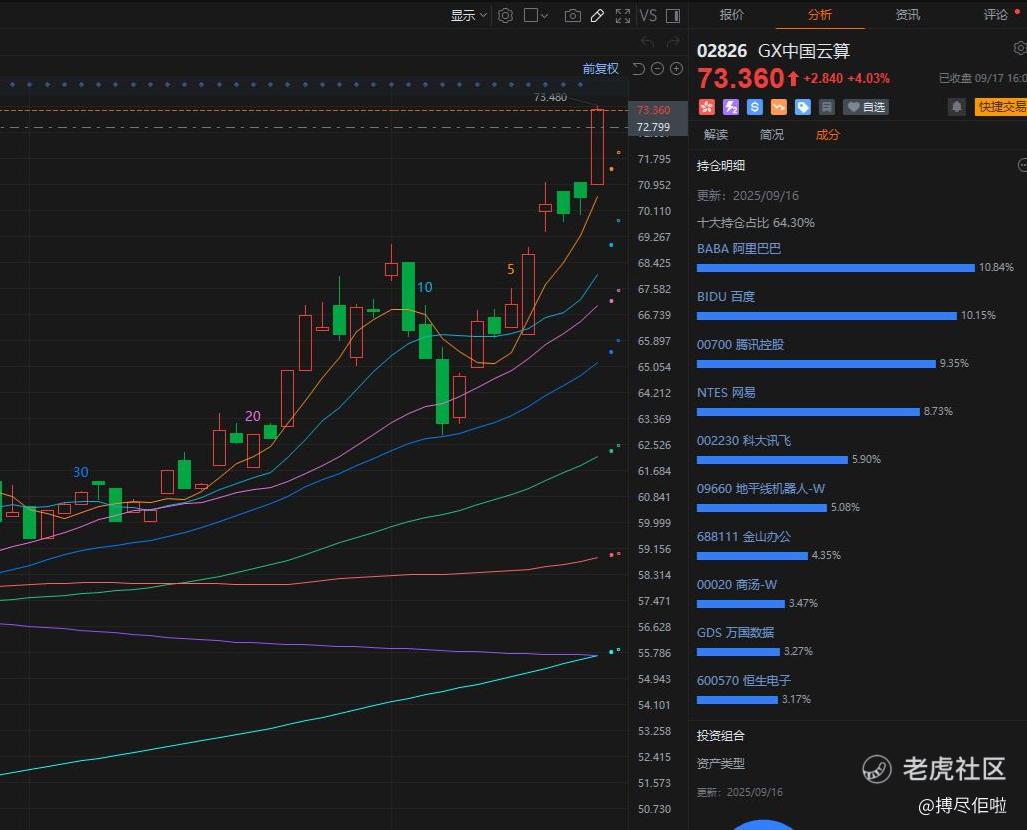Redo drawing with right arrow

tap(673, 43)
